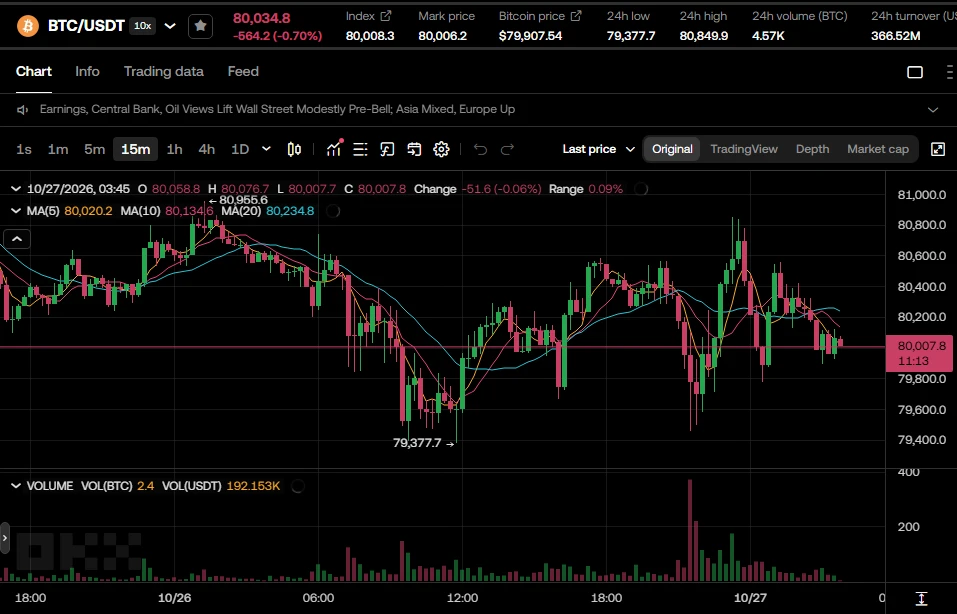Add BTC/USDT to favorites with the star

coord(200,26)
